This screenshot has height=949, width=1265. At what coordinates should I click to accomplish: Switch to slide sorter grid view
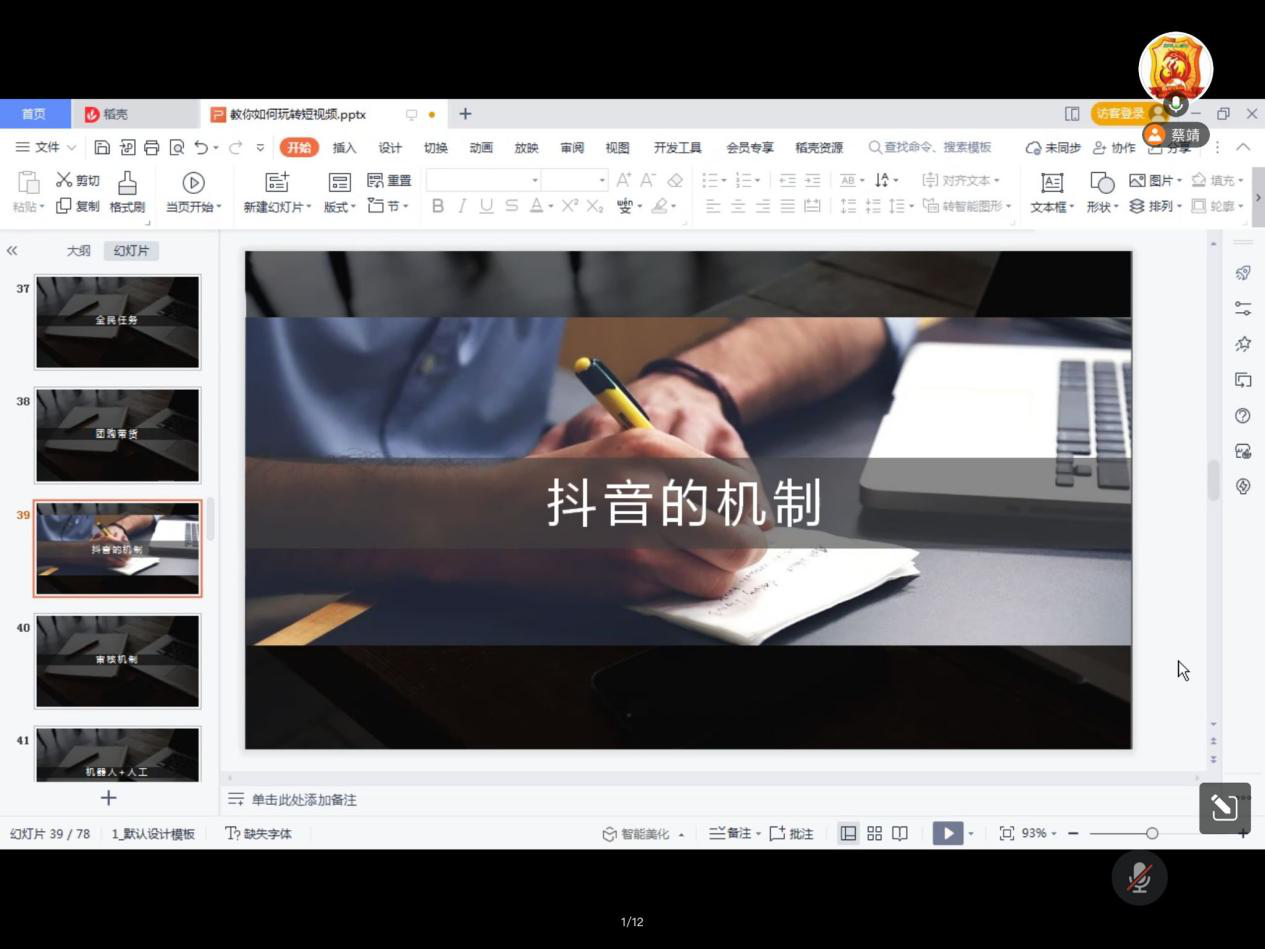point(874,834)
